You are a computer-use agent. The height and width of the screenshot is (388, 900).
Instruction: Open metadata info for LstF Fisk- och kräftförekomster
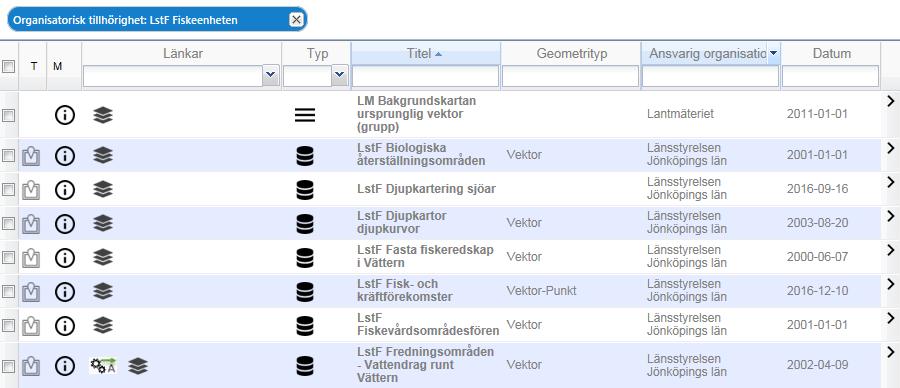tap(65, 292)
